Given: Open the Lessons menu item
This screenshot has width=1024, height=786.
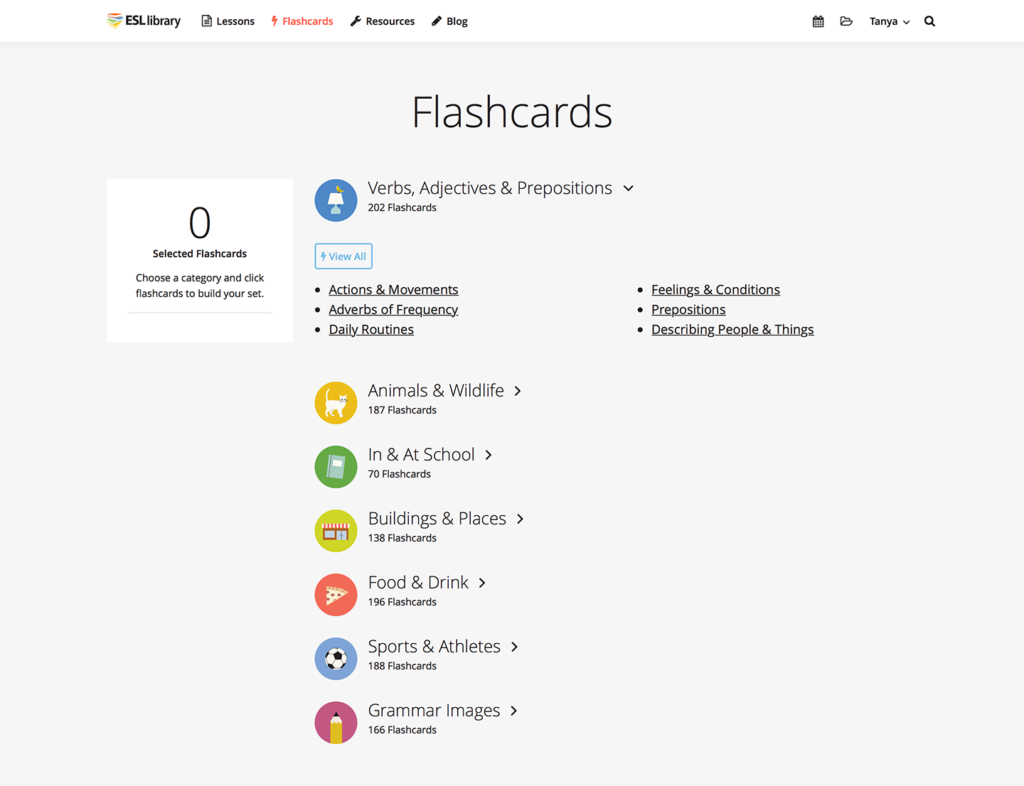Looking at the screenshot, I should pyautogui.click(x=228, y=22).
